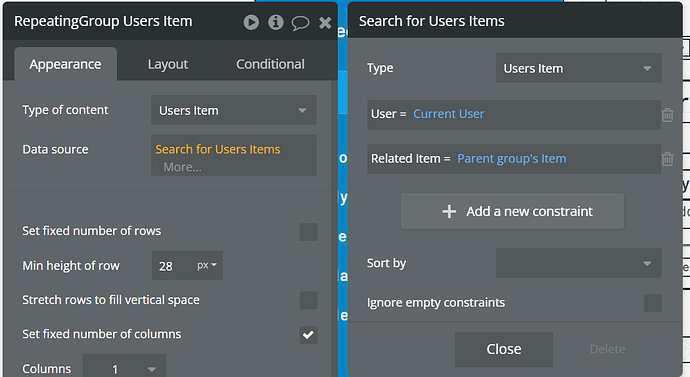Viewport: 690px width, 377px height.
Task: Click the Close button in search popup
Action: (504, 349)
